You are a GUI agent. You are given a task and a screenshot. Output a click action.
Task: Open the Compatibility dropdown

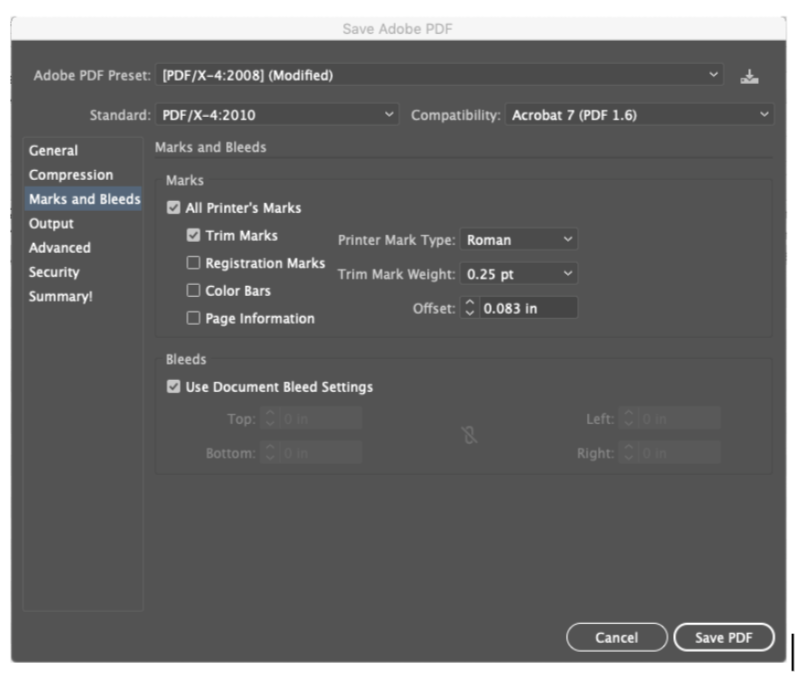pyautogui.click(x=639, y=115)
